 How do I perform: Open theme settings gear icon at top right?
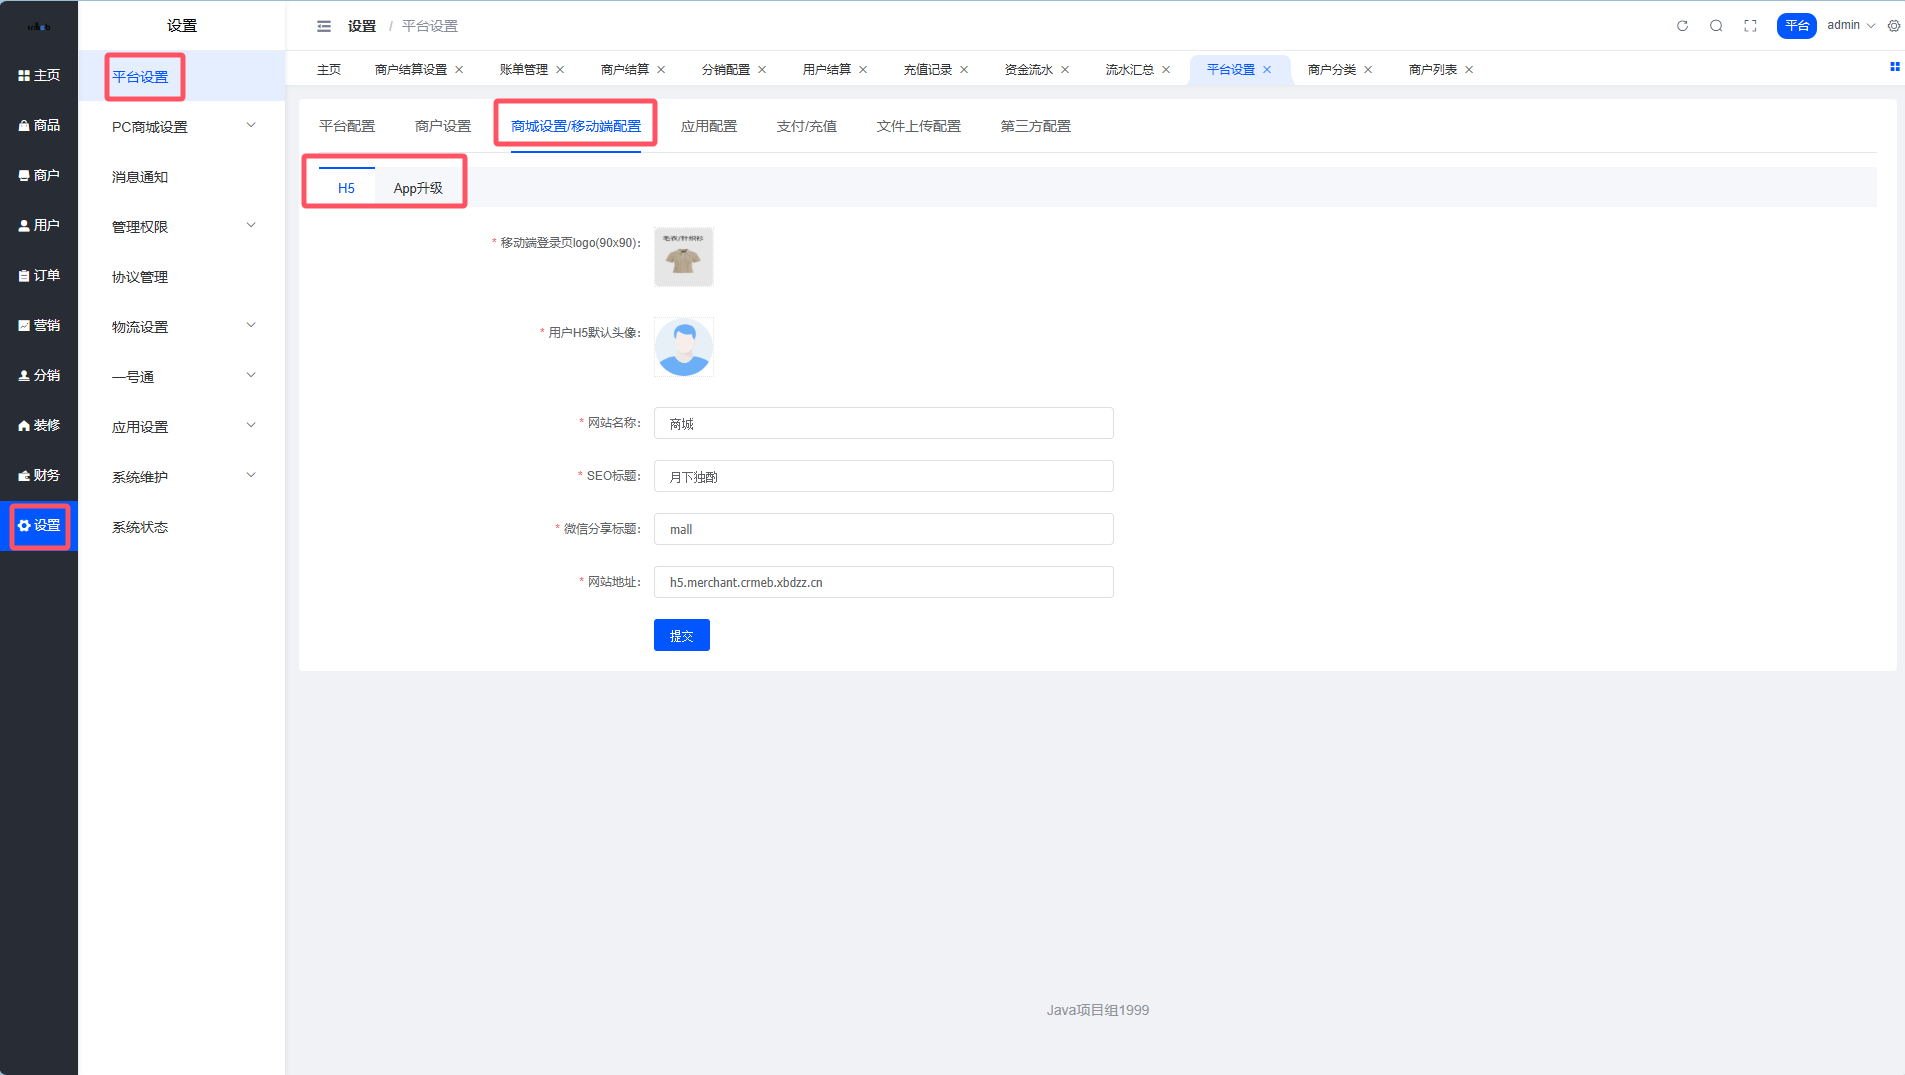tap(1893, 26)
